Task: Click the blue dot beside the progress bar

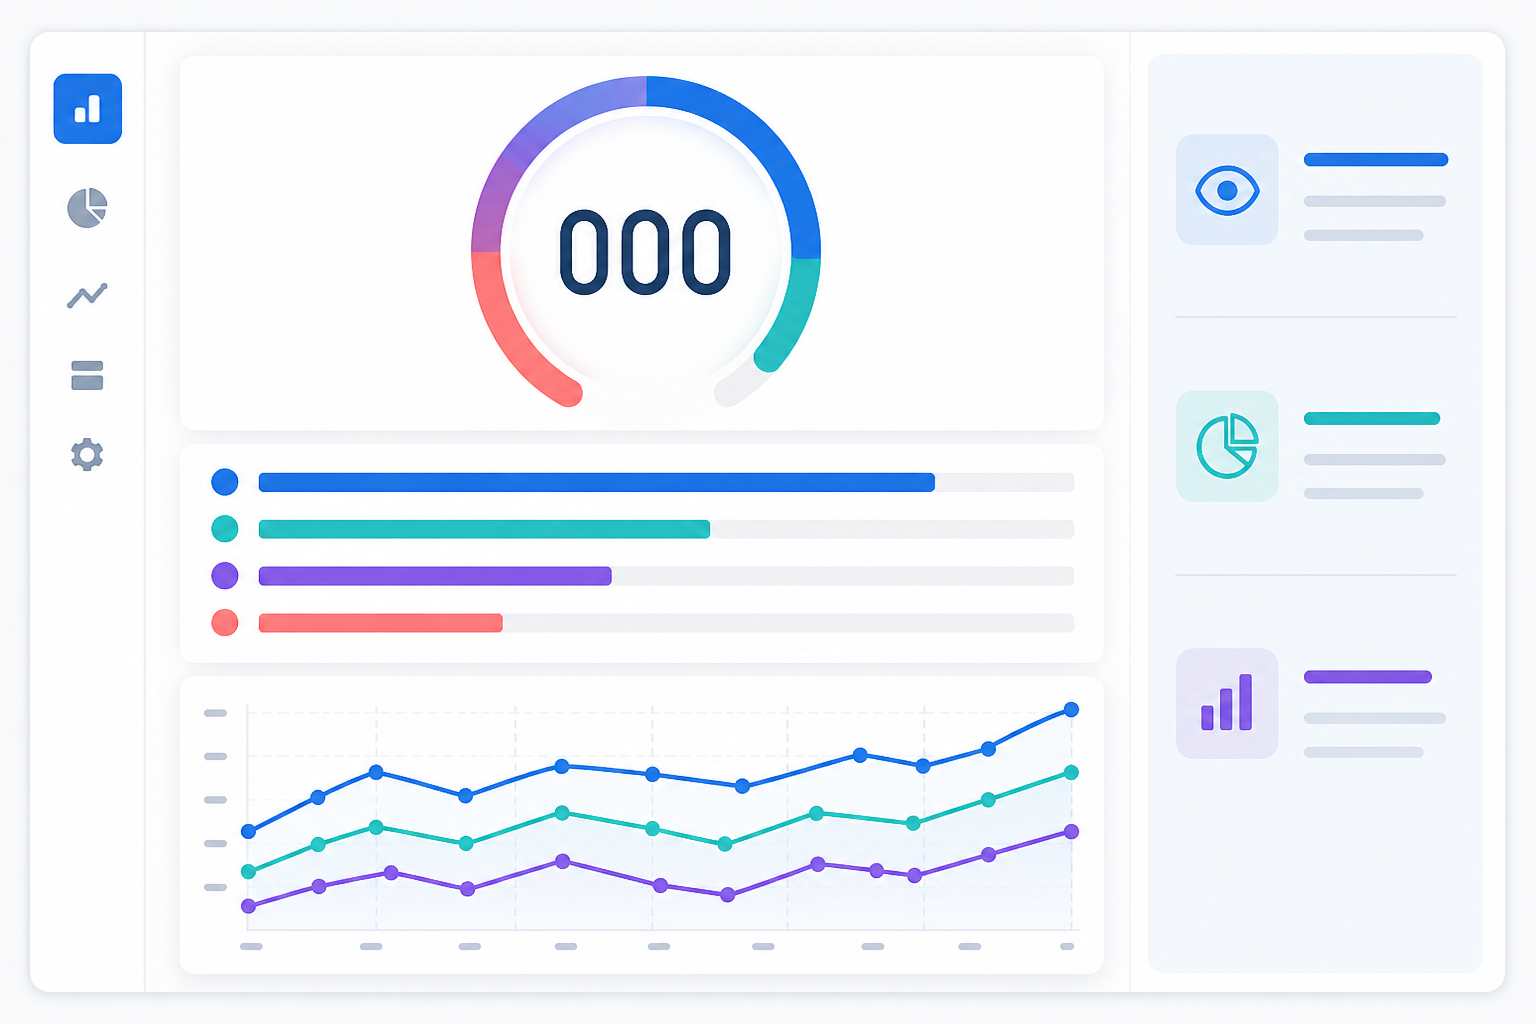Action: point(225,482)
